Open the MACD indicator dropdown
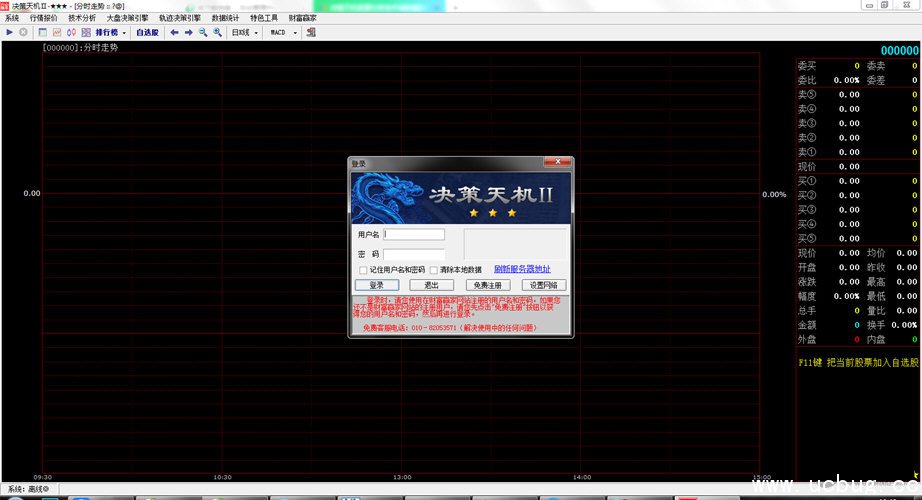Viewport: 922px width, 500px height. tap(283, 33)
